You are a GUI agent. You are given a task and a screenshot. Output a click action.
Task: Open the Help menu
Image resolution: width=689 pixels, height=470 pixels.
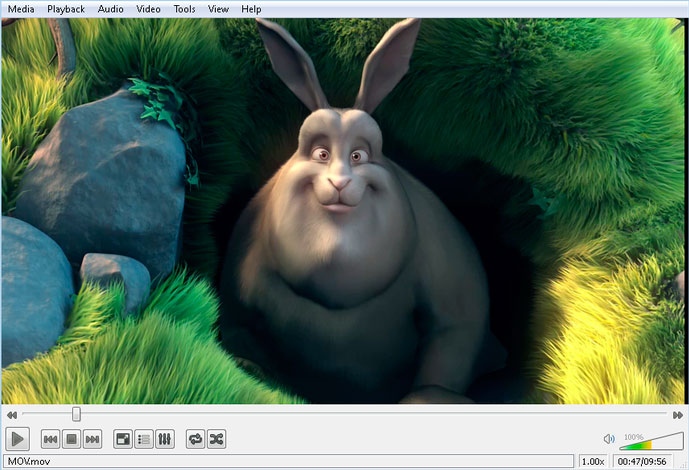(x=251, y=9)
